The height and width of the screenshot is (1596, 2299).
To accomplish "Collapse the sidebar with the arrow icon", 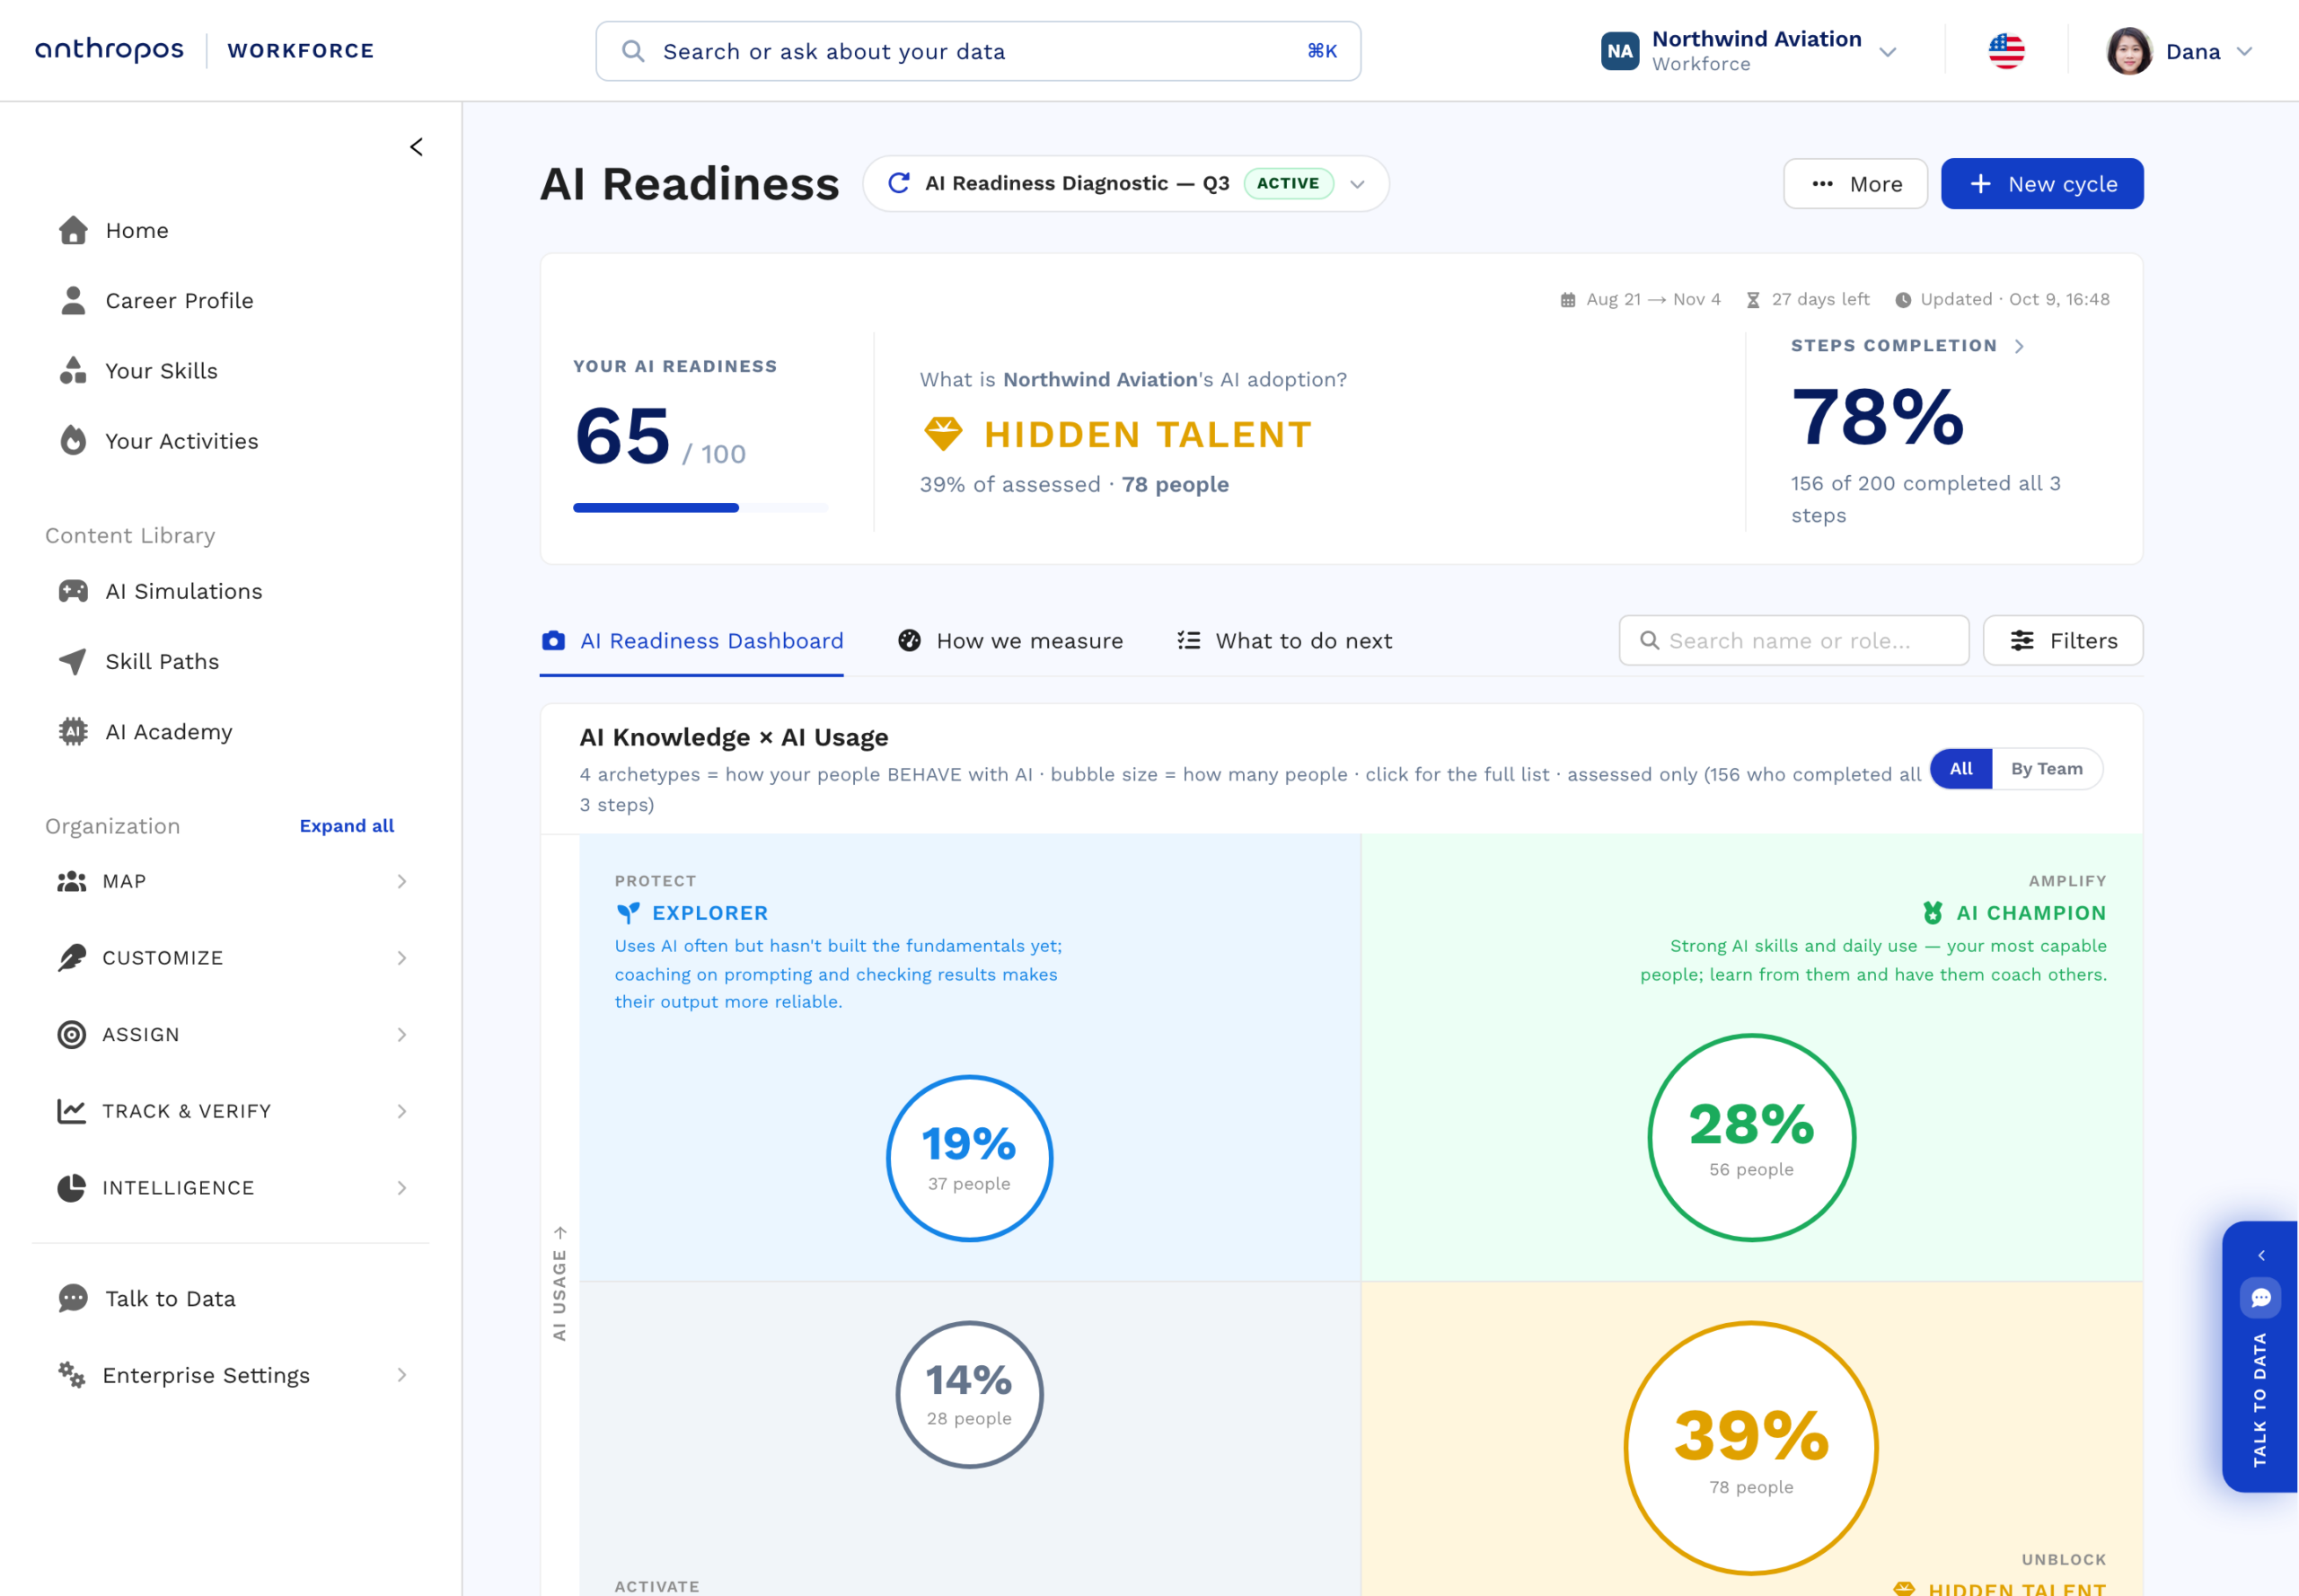I will [x=417, y=147].
